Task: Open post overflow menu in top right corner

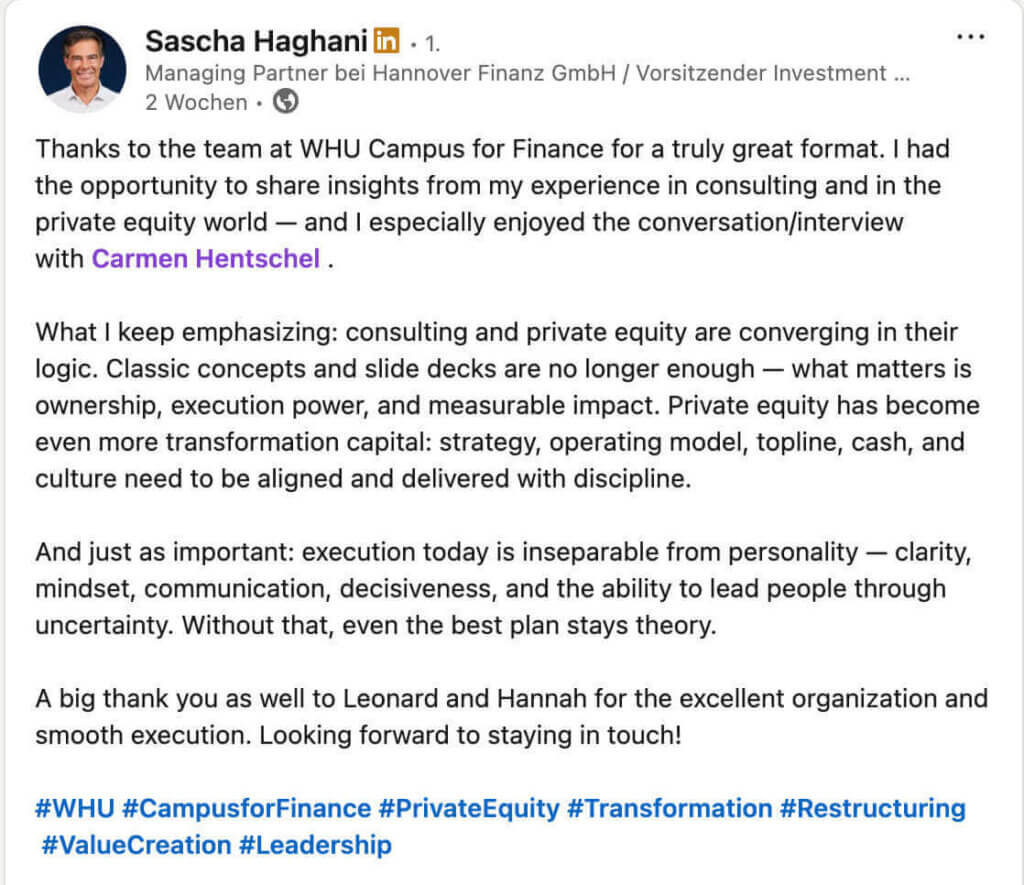Action: [971, 35]
